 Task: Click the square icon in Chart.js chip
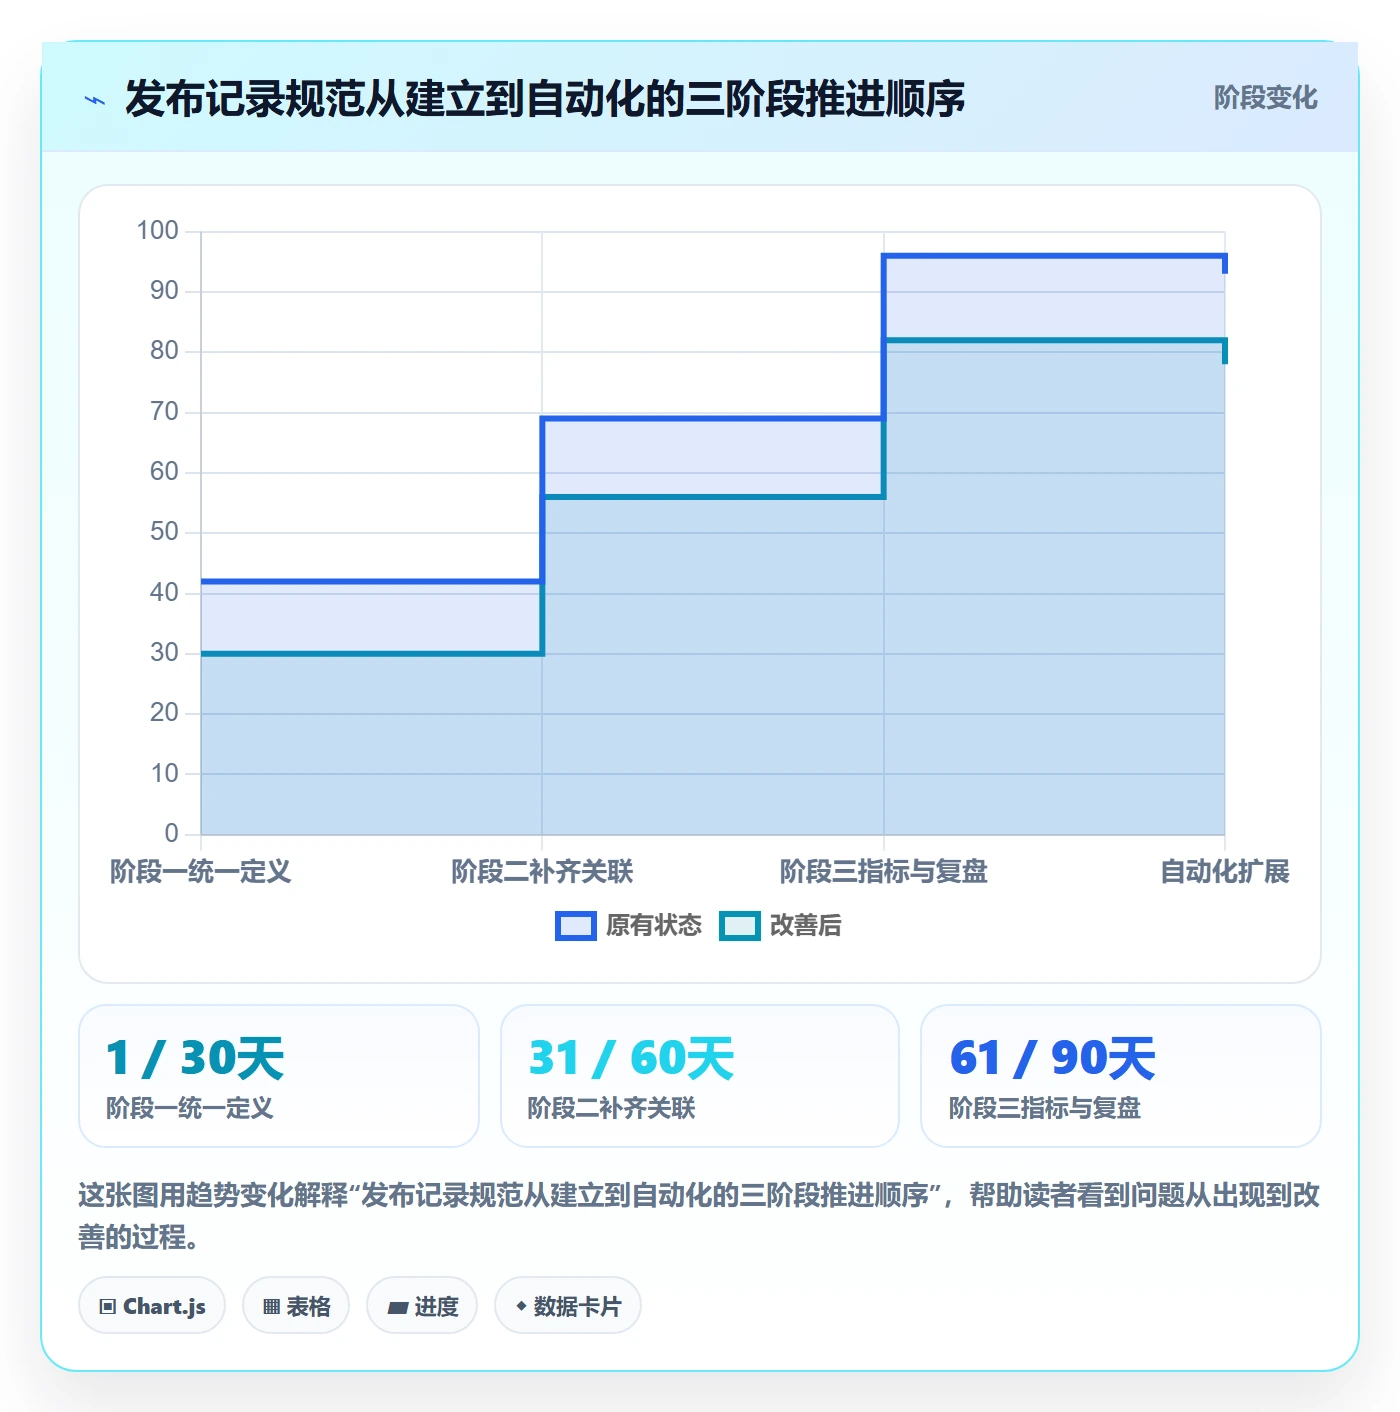(x=108, y=1307)
